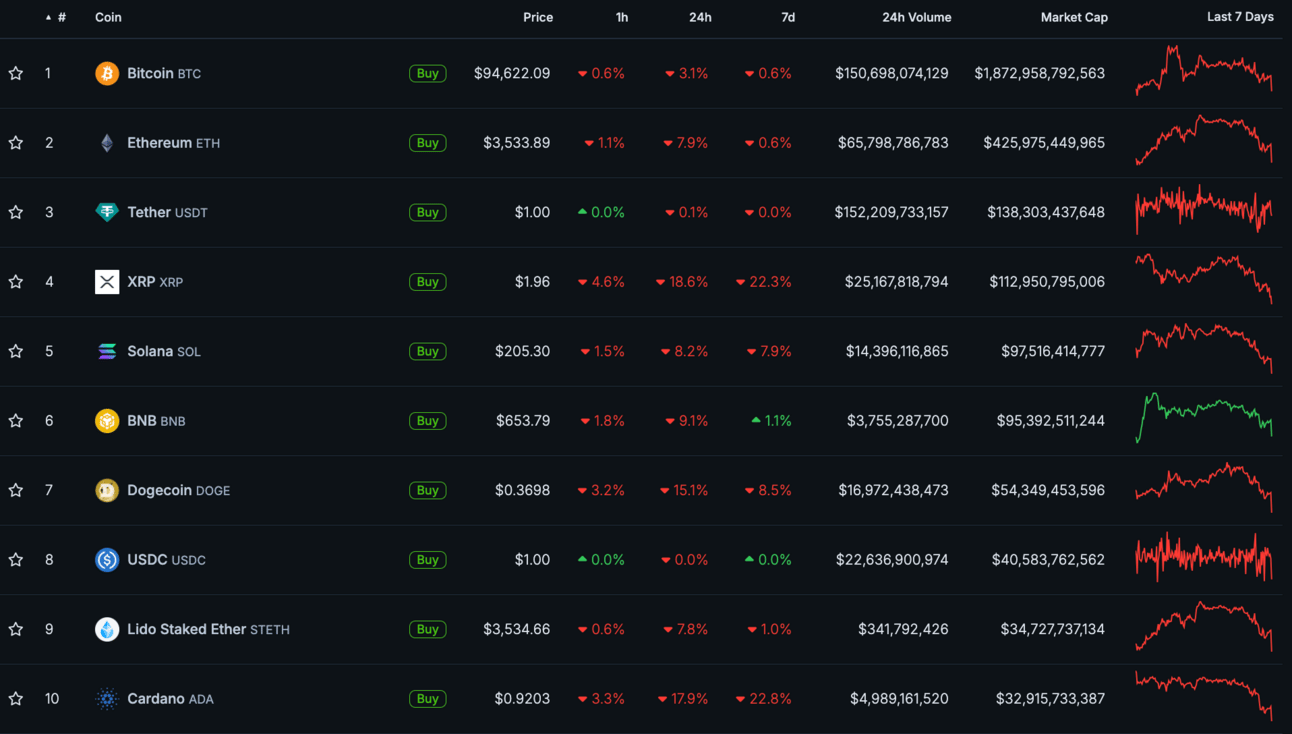Select Ethereum market cap $425,975,449,965

click(x=1044, y=143)
